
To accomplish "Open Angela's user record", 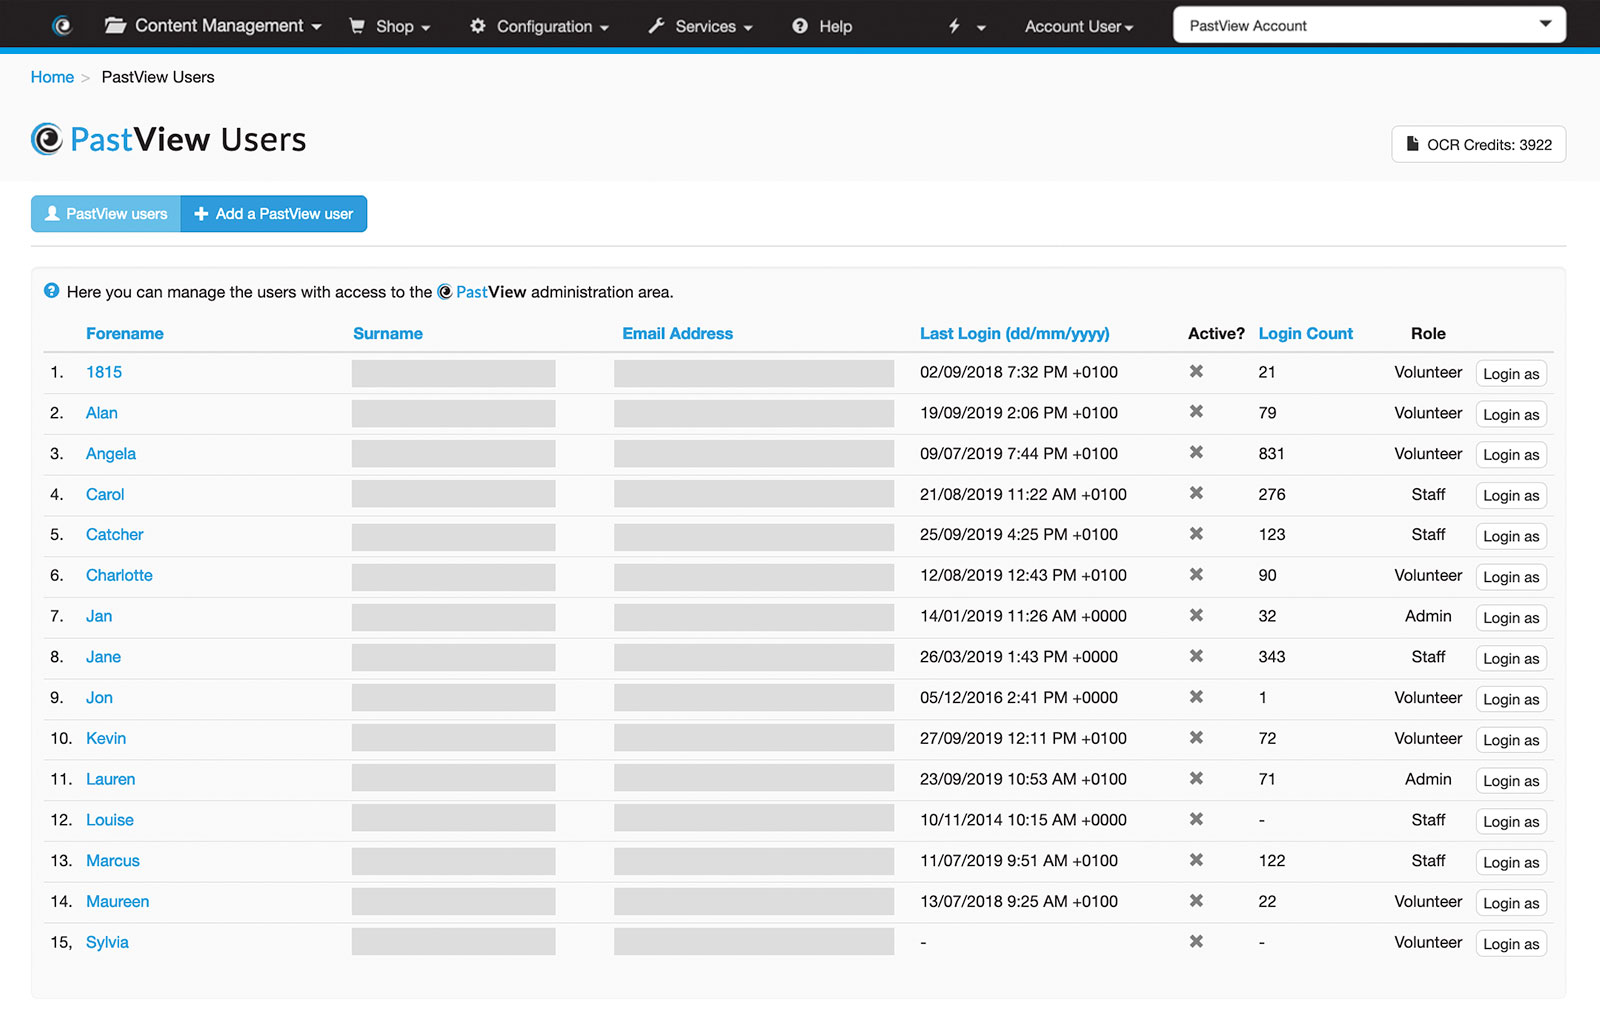I will coord(111,454).
